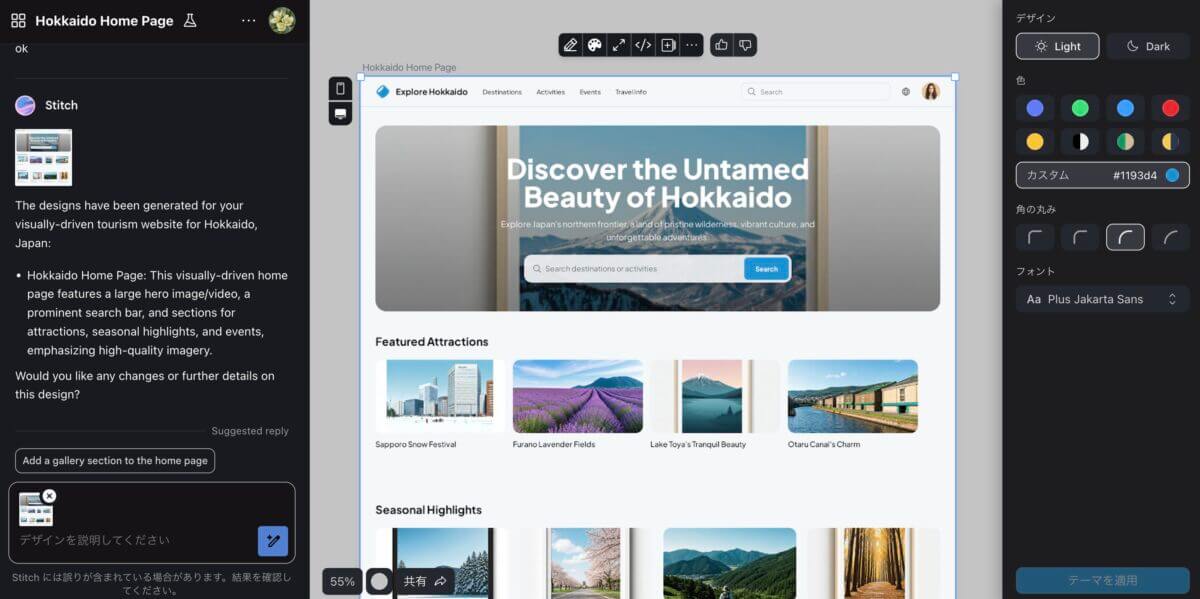Click the thumbs down feedback icon
1200x599 pixels.
(x=745, y=45)
